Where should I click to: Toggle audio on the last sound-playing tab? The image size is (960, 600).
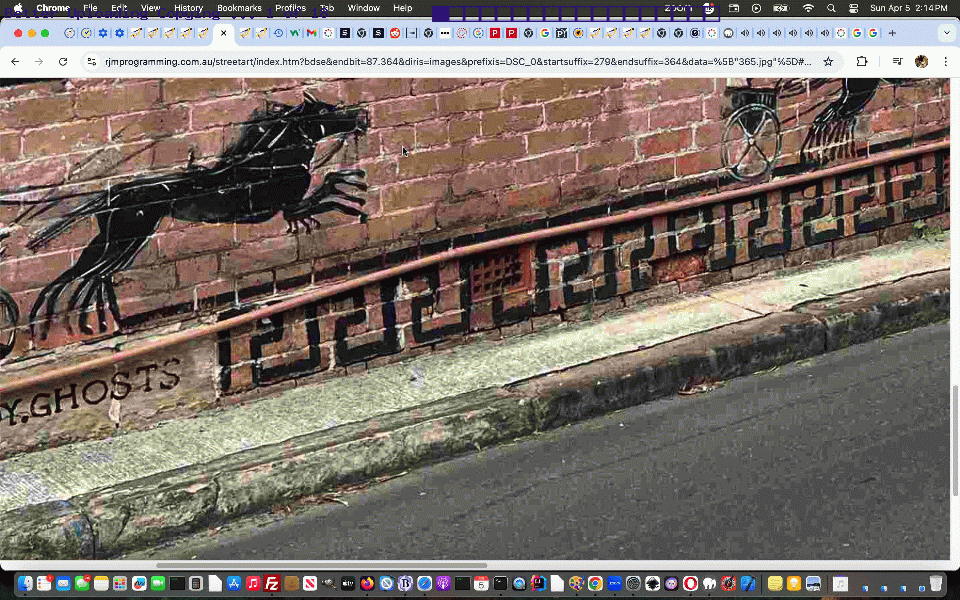click(825, 32)
